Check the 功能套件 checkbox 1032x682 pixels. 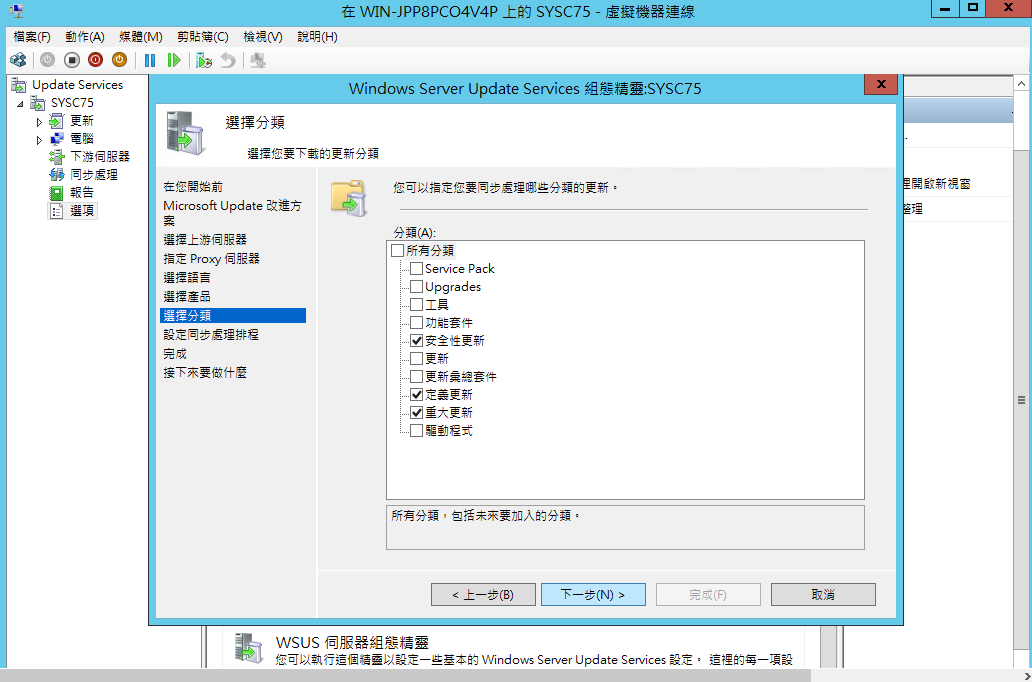pyautogui.click(x=416, y=323)
